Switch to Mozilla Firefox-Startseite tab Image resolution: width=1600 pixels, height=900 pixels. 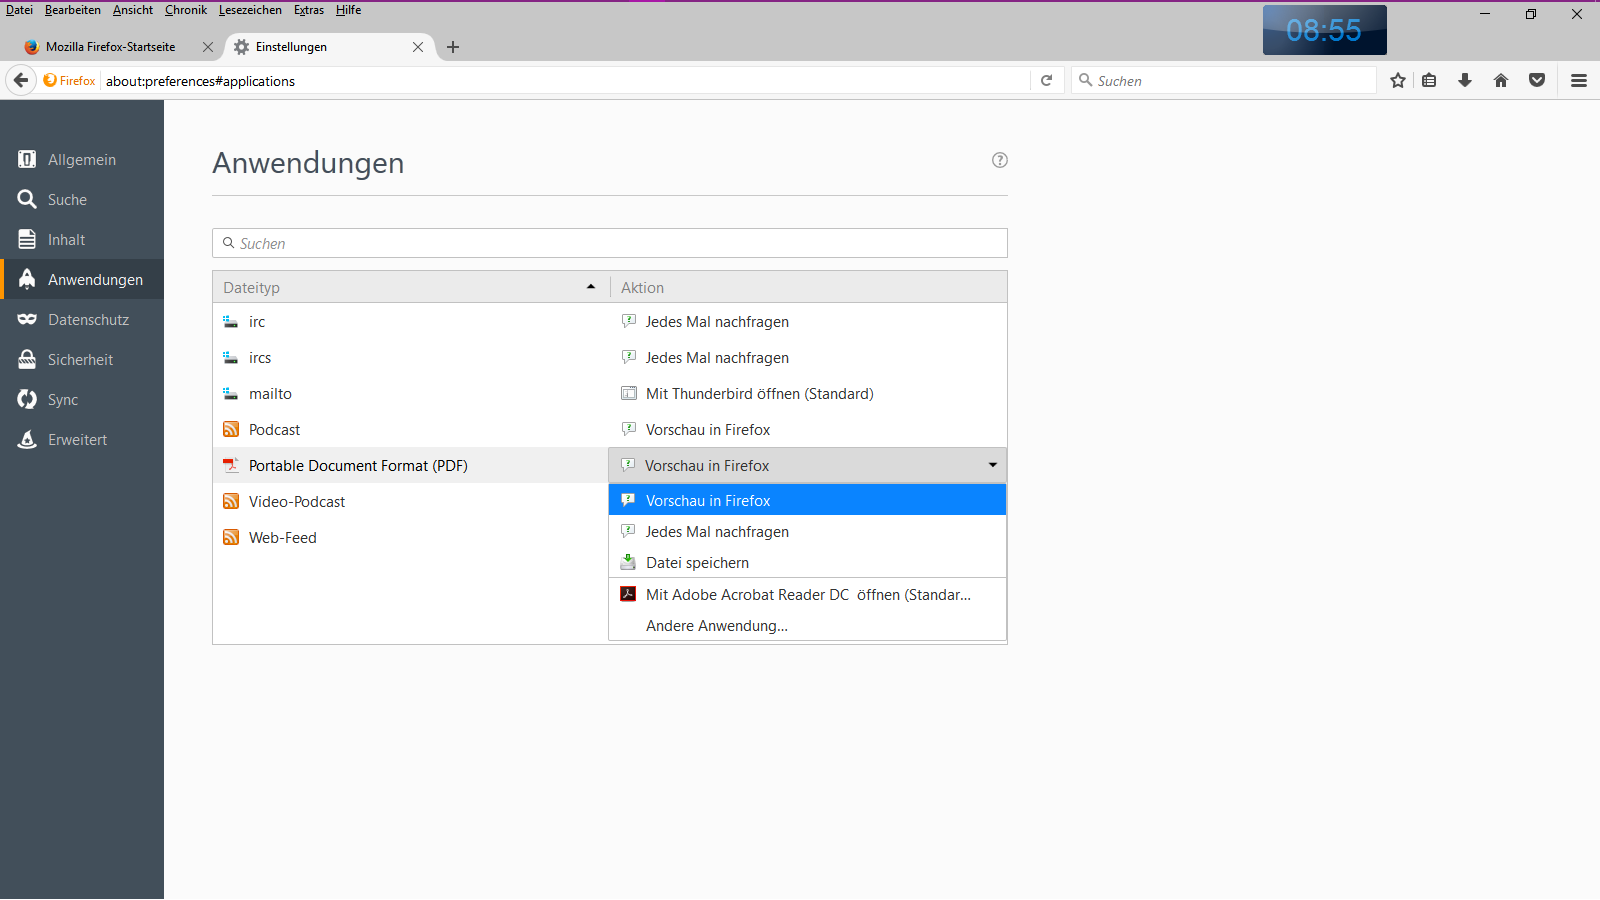[x=110, y=47]
